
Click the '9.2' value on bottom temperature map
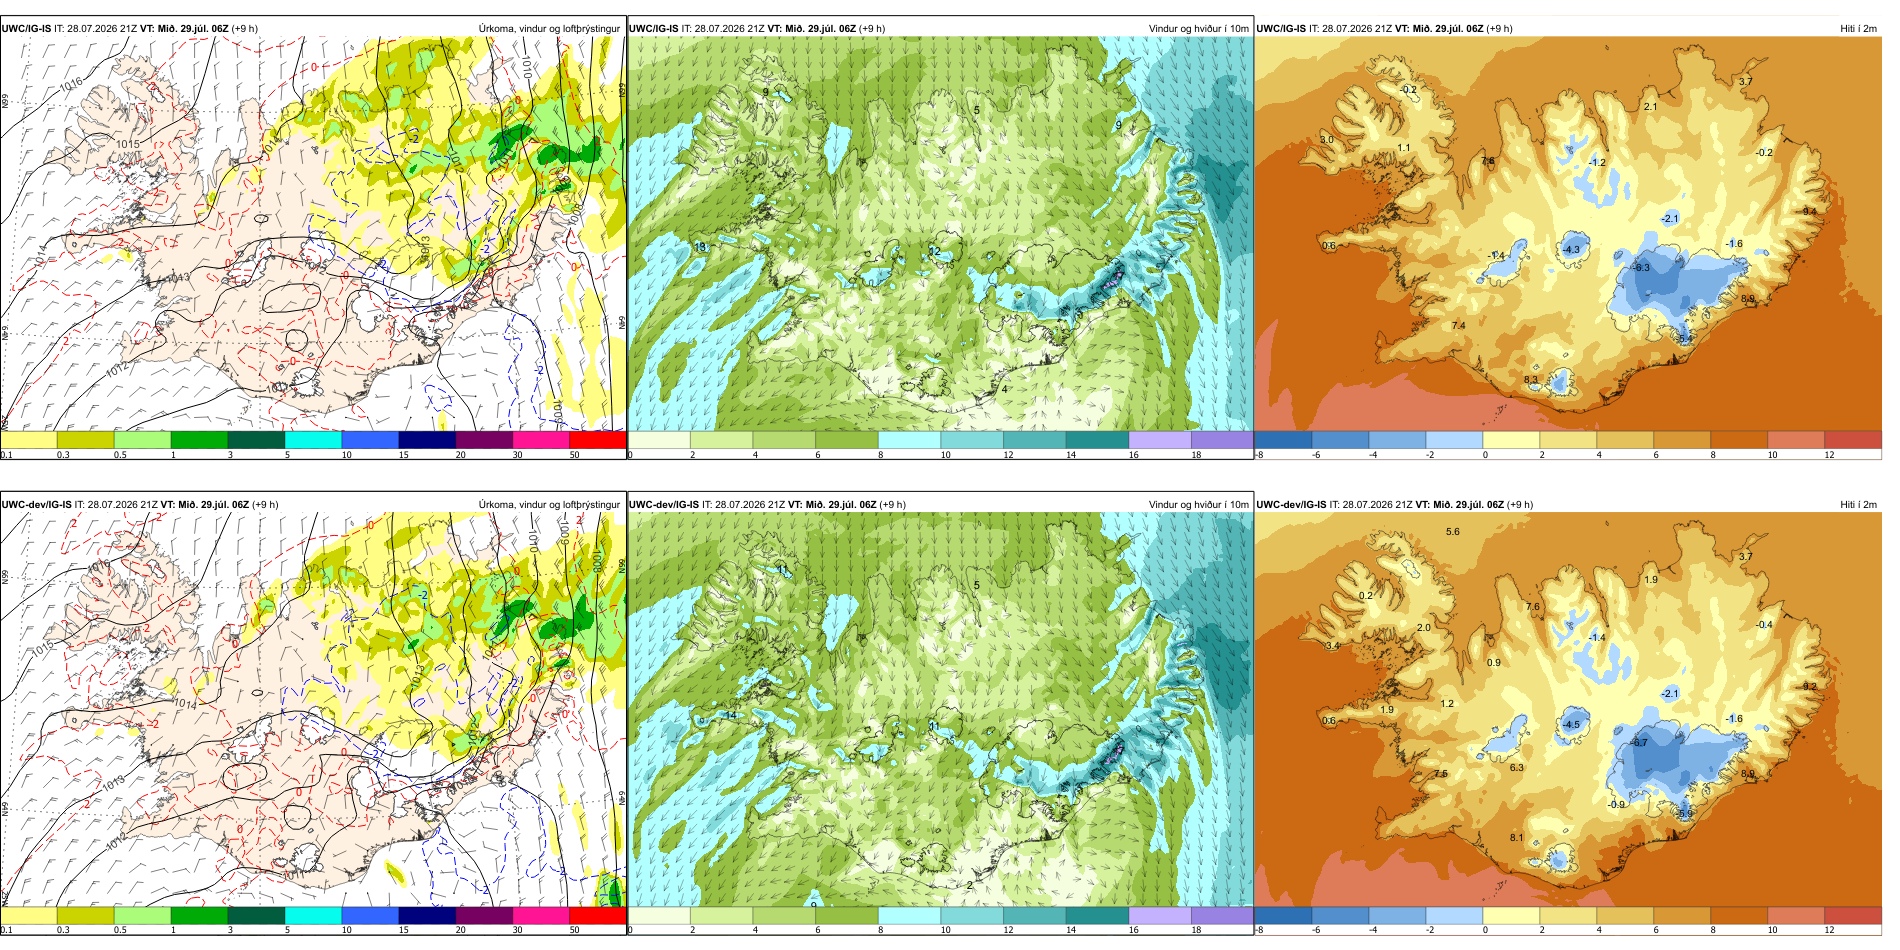click(x=1810, y=687)
